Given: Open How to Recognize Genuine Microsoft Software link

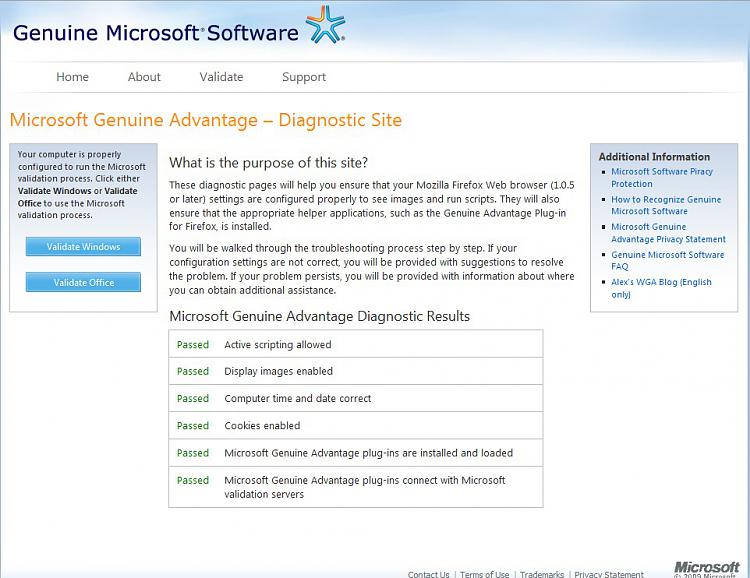Looking at the screenshot, I should click(x=666, y=205).
